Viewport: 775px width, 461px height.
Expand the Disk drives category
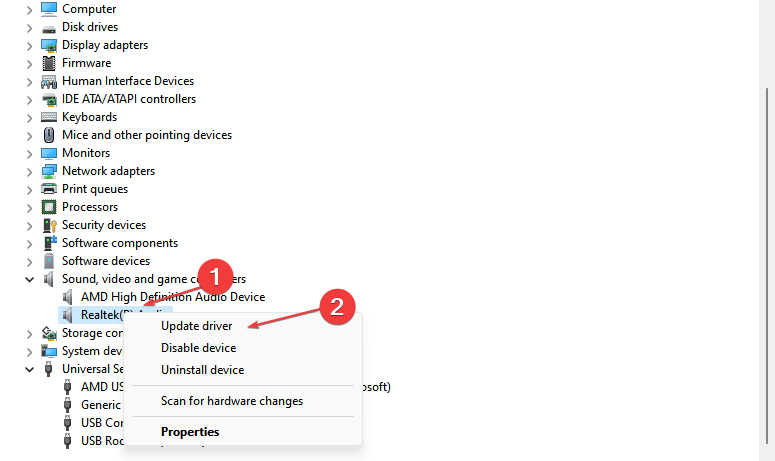(x=29, y=27)
